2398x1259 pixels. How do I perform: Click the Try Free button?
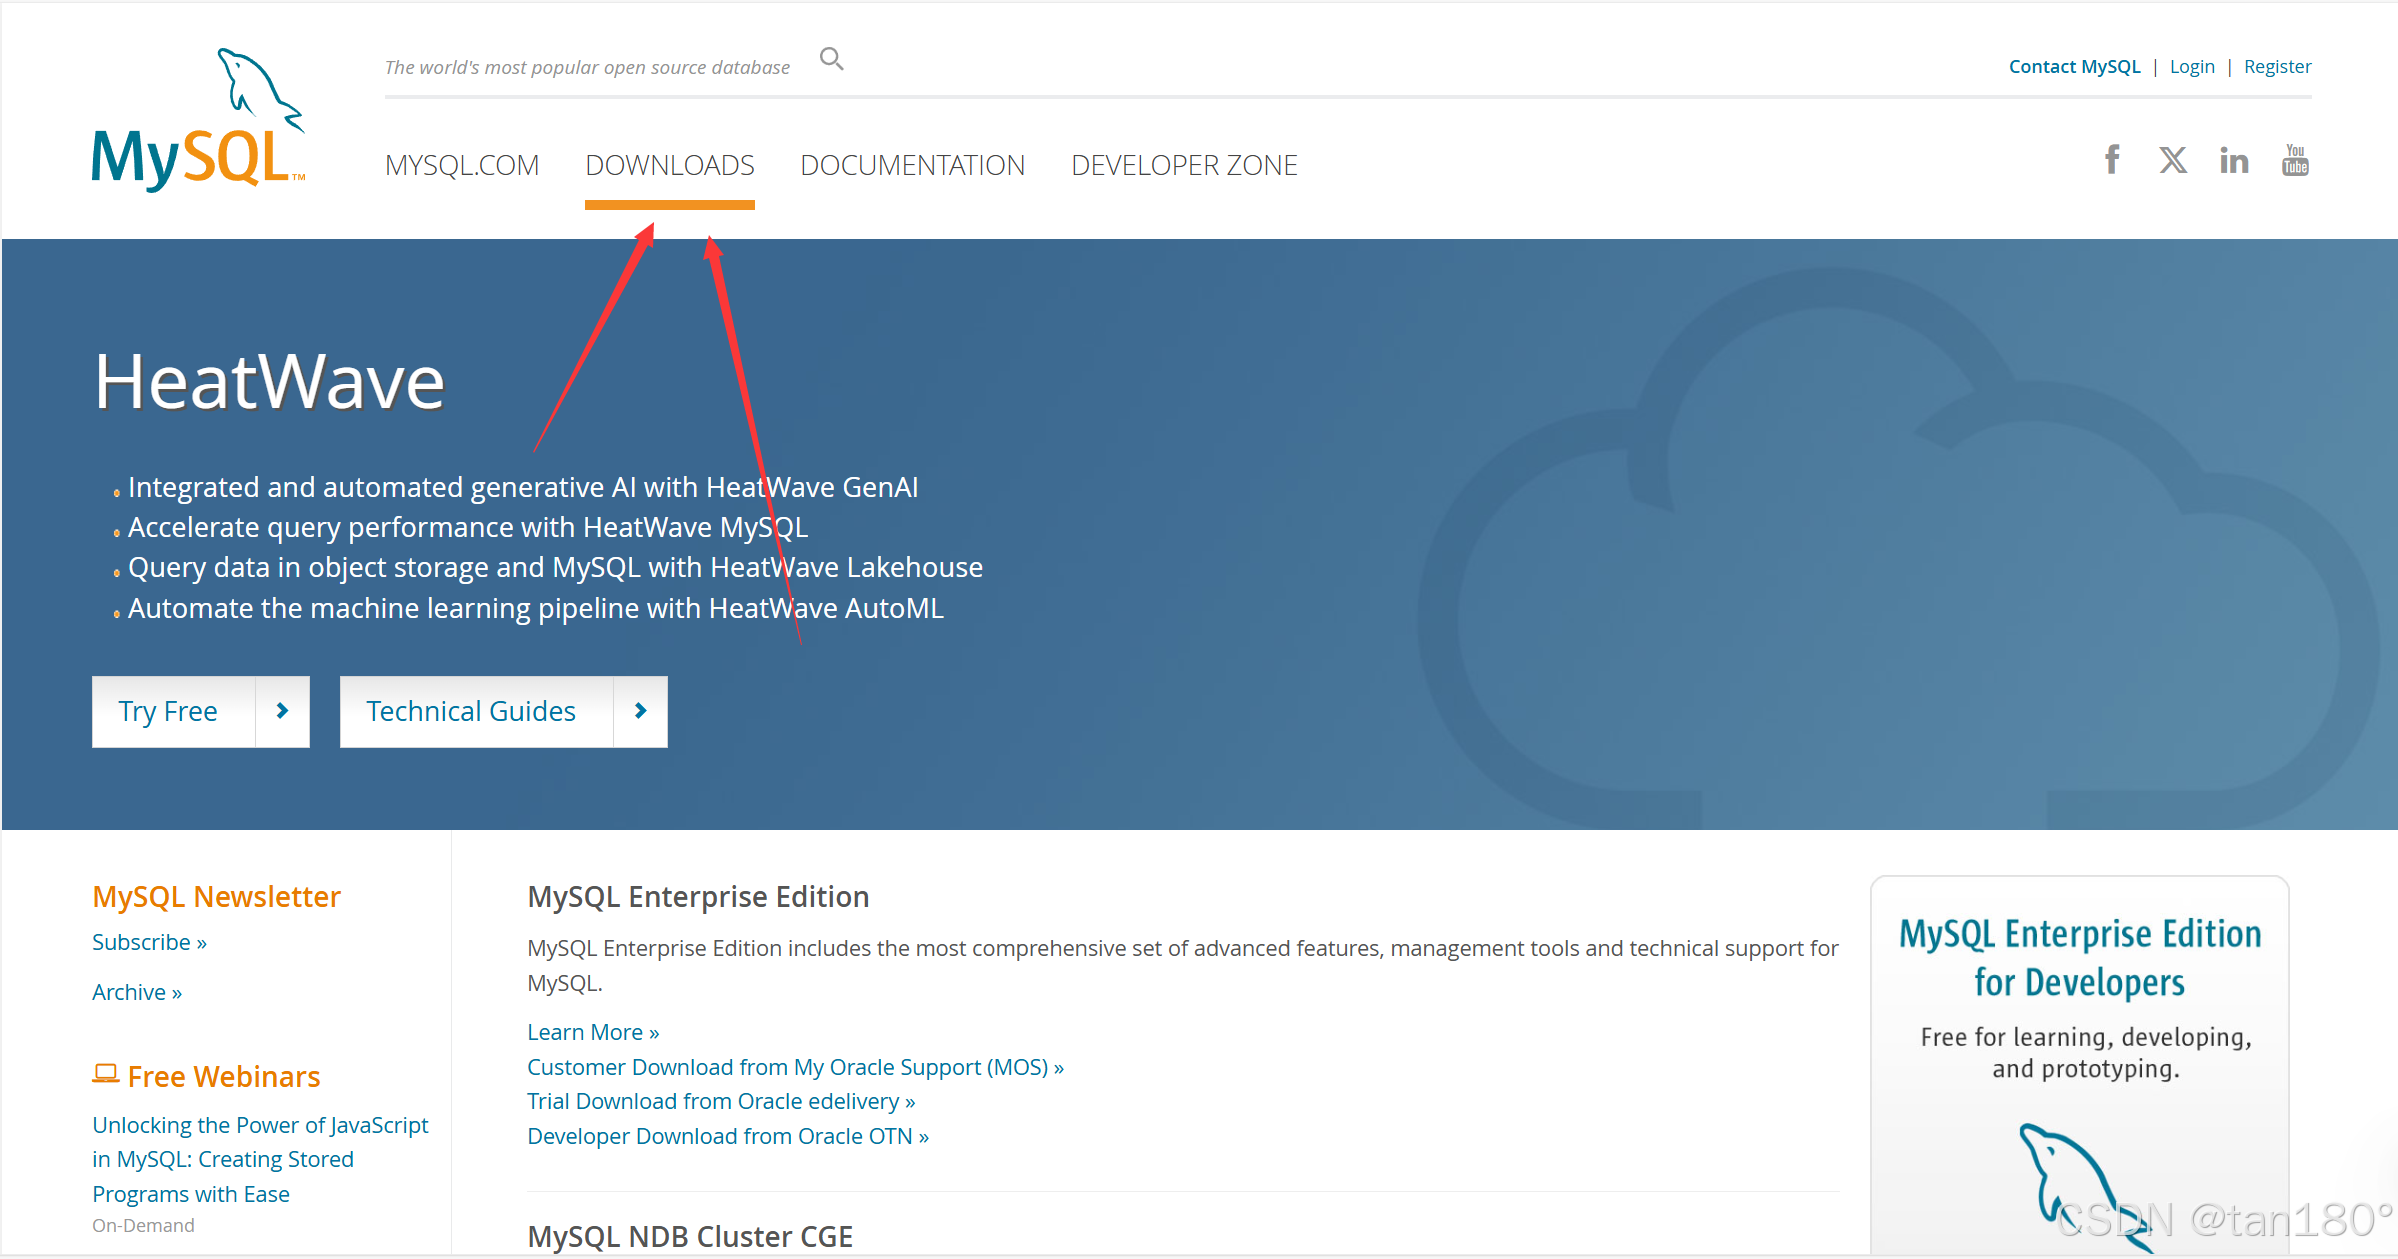[x=200, y=711]
